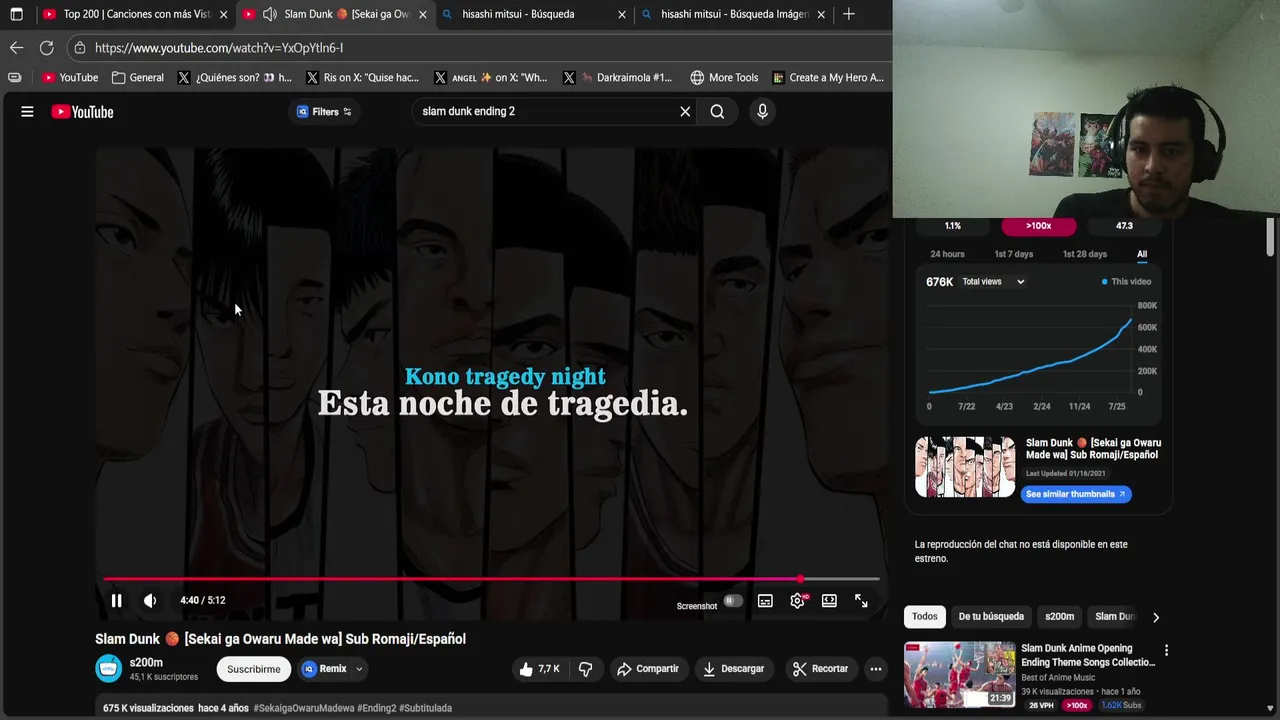Screen dimensions: 1280x720
Task: Mute the video volume
Action: 150,600
